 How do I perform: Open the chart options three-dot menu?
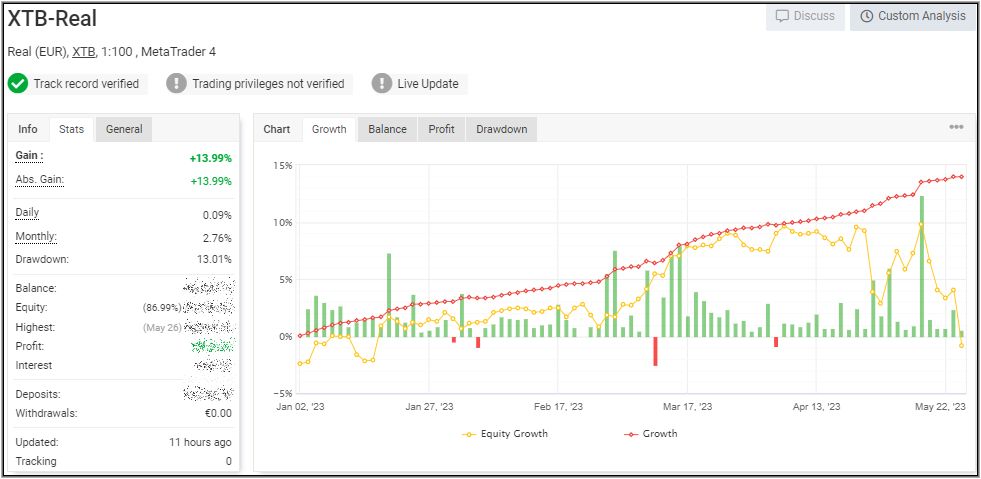coord(956,128)
